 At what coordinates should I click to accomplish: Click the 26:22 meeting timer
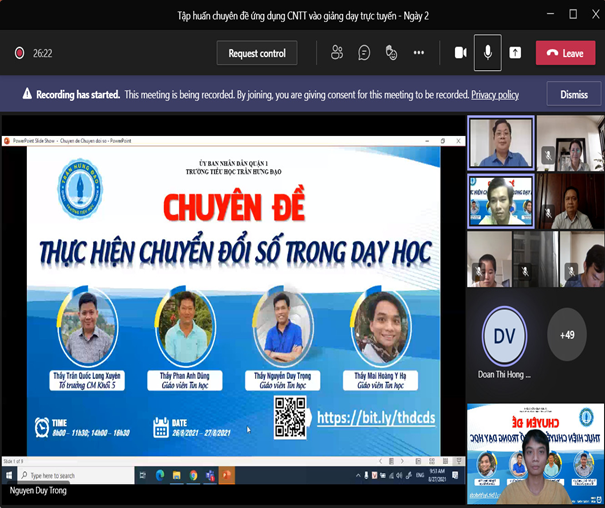42,53
